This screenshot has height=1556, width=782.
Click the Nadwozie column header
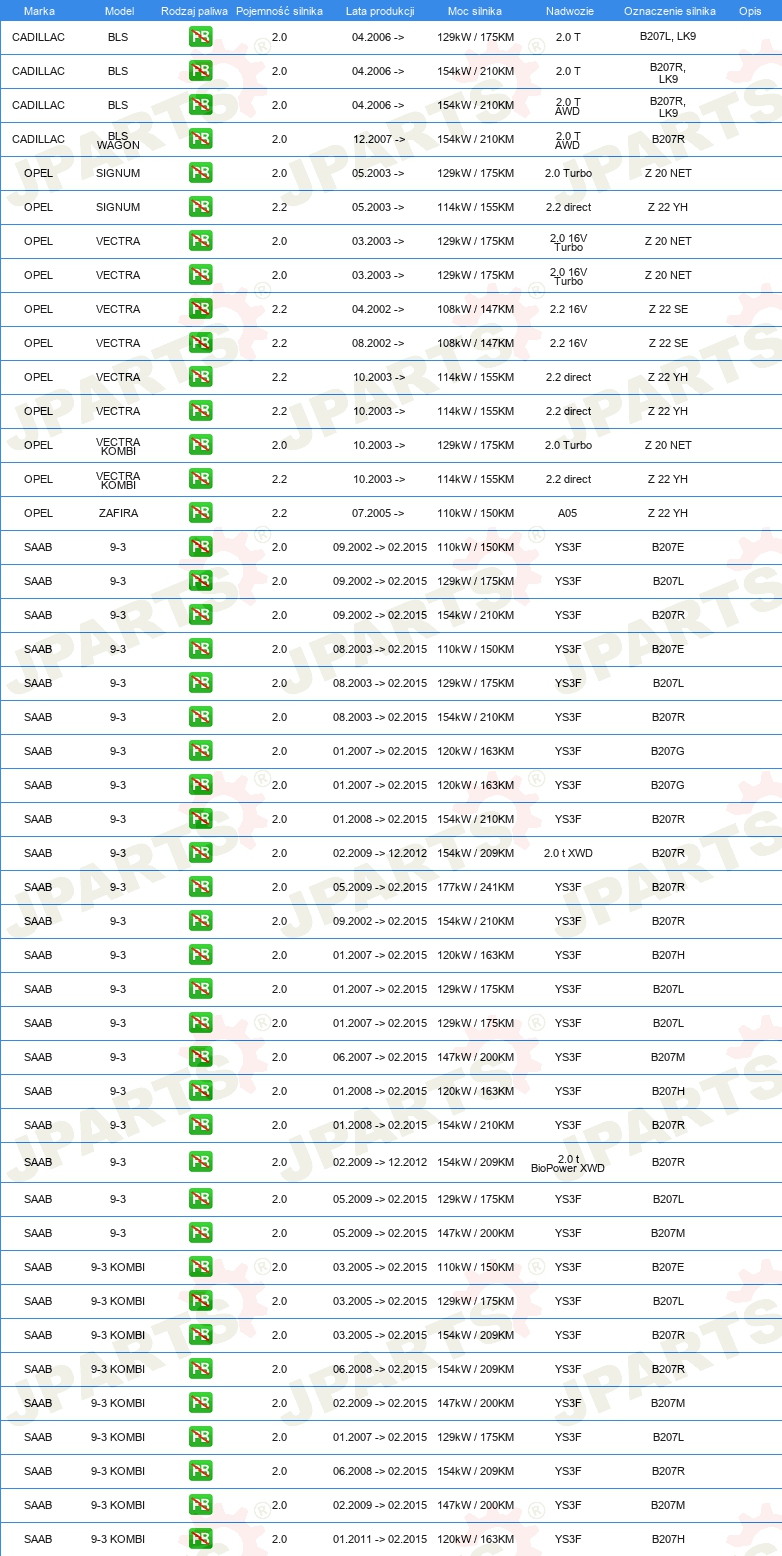click(x=569, y=10)
